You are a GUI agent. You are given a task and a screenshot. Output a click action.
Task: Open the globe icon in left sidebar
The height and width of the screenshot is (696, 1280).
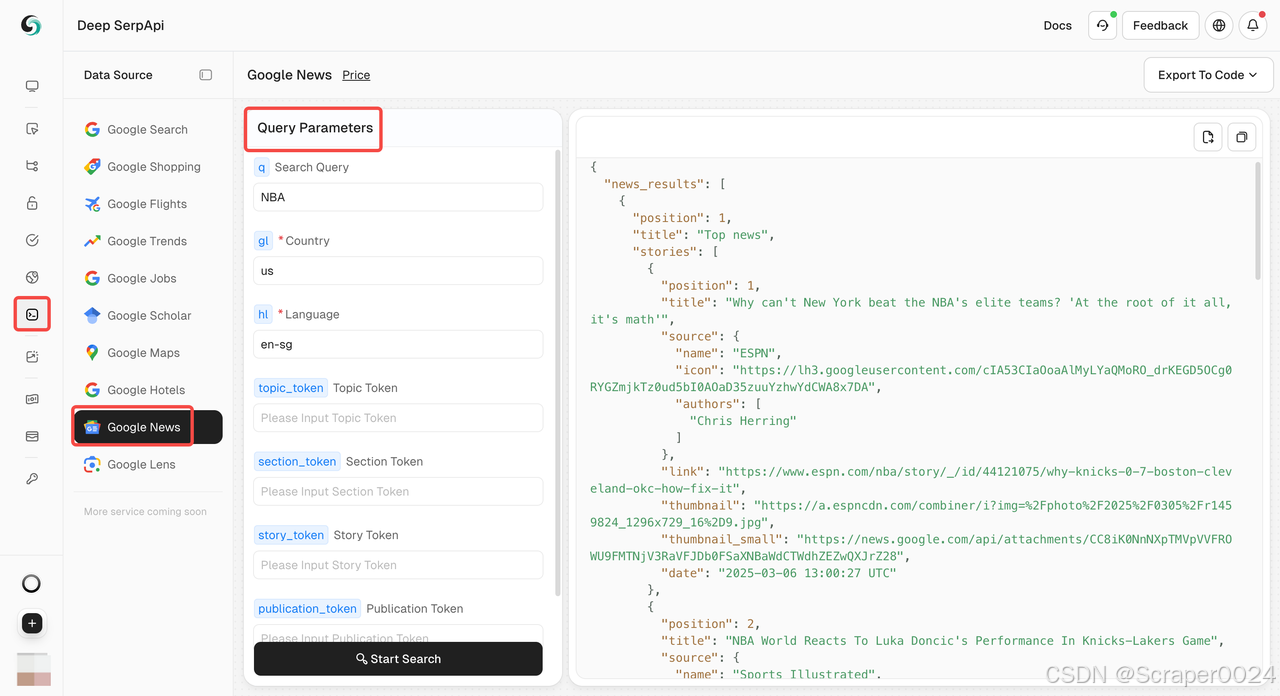pos(32,277)
